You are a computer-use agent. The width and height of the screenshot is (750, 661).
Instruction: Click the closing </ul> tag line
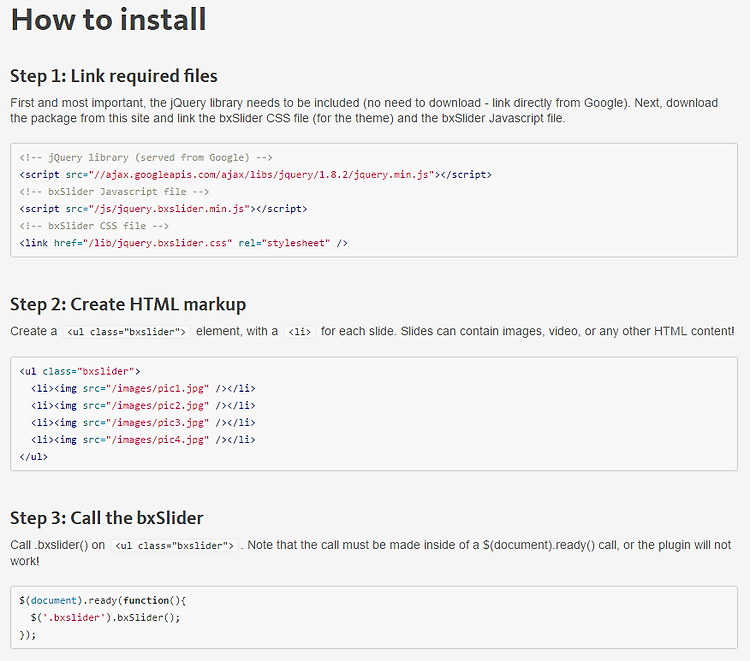pos(33,457)
